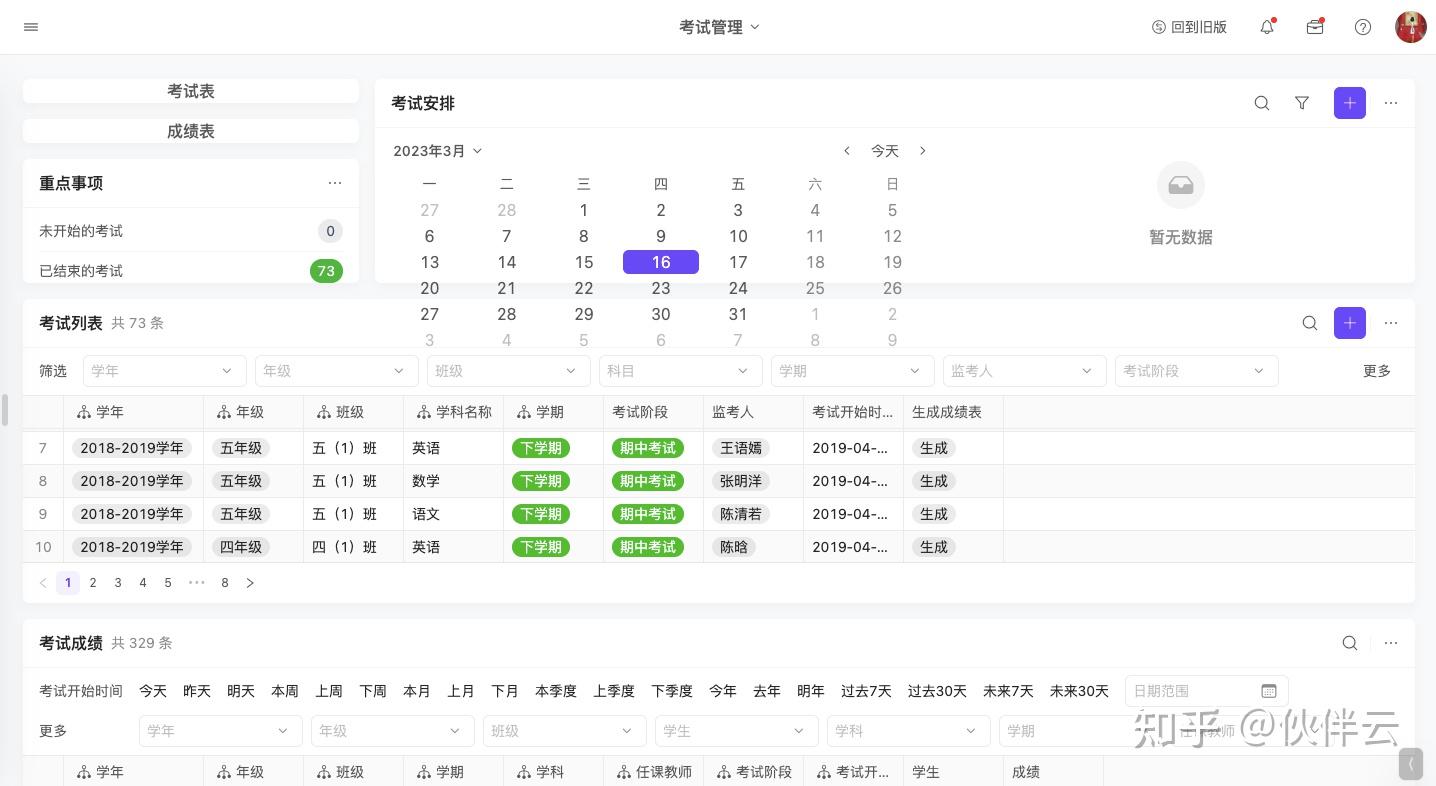Image resolution: width=1436 pixels, height=786 pixels.
Task: Add a new exam in 考试列表
Action: 1350,323
